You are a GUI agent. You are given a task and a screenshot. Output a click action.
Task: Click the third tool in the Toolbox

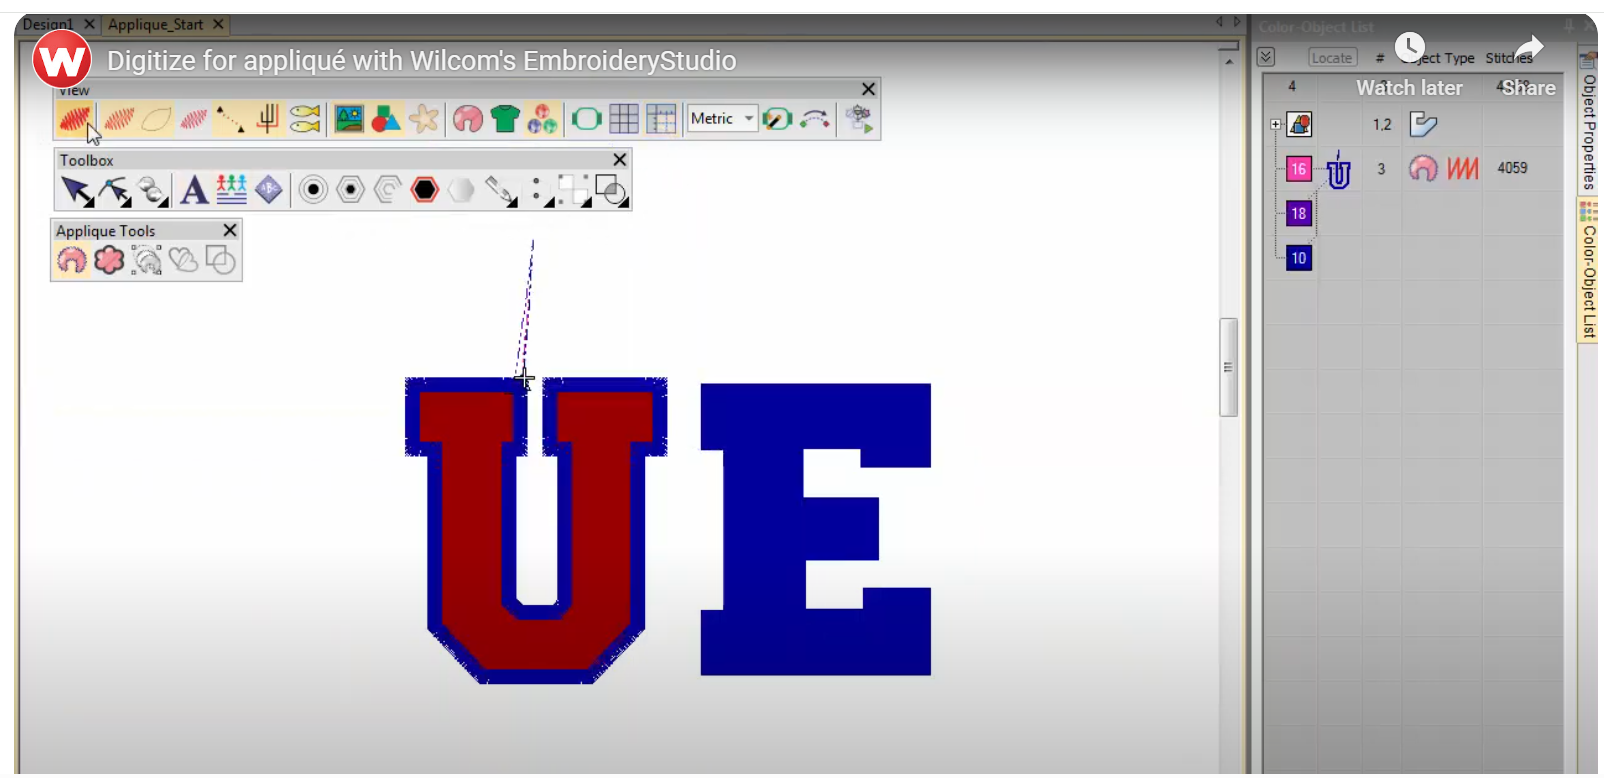[153, 190]
